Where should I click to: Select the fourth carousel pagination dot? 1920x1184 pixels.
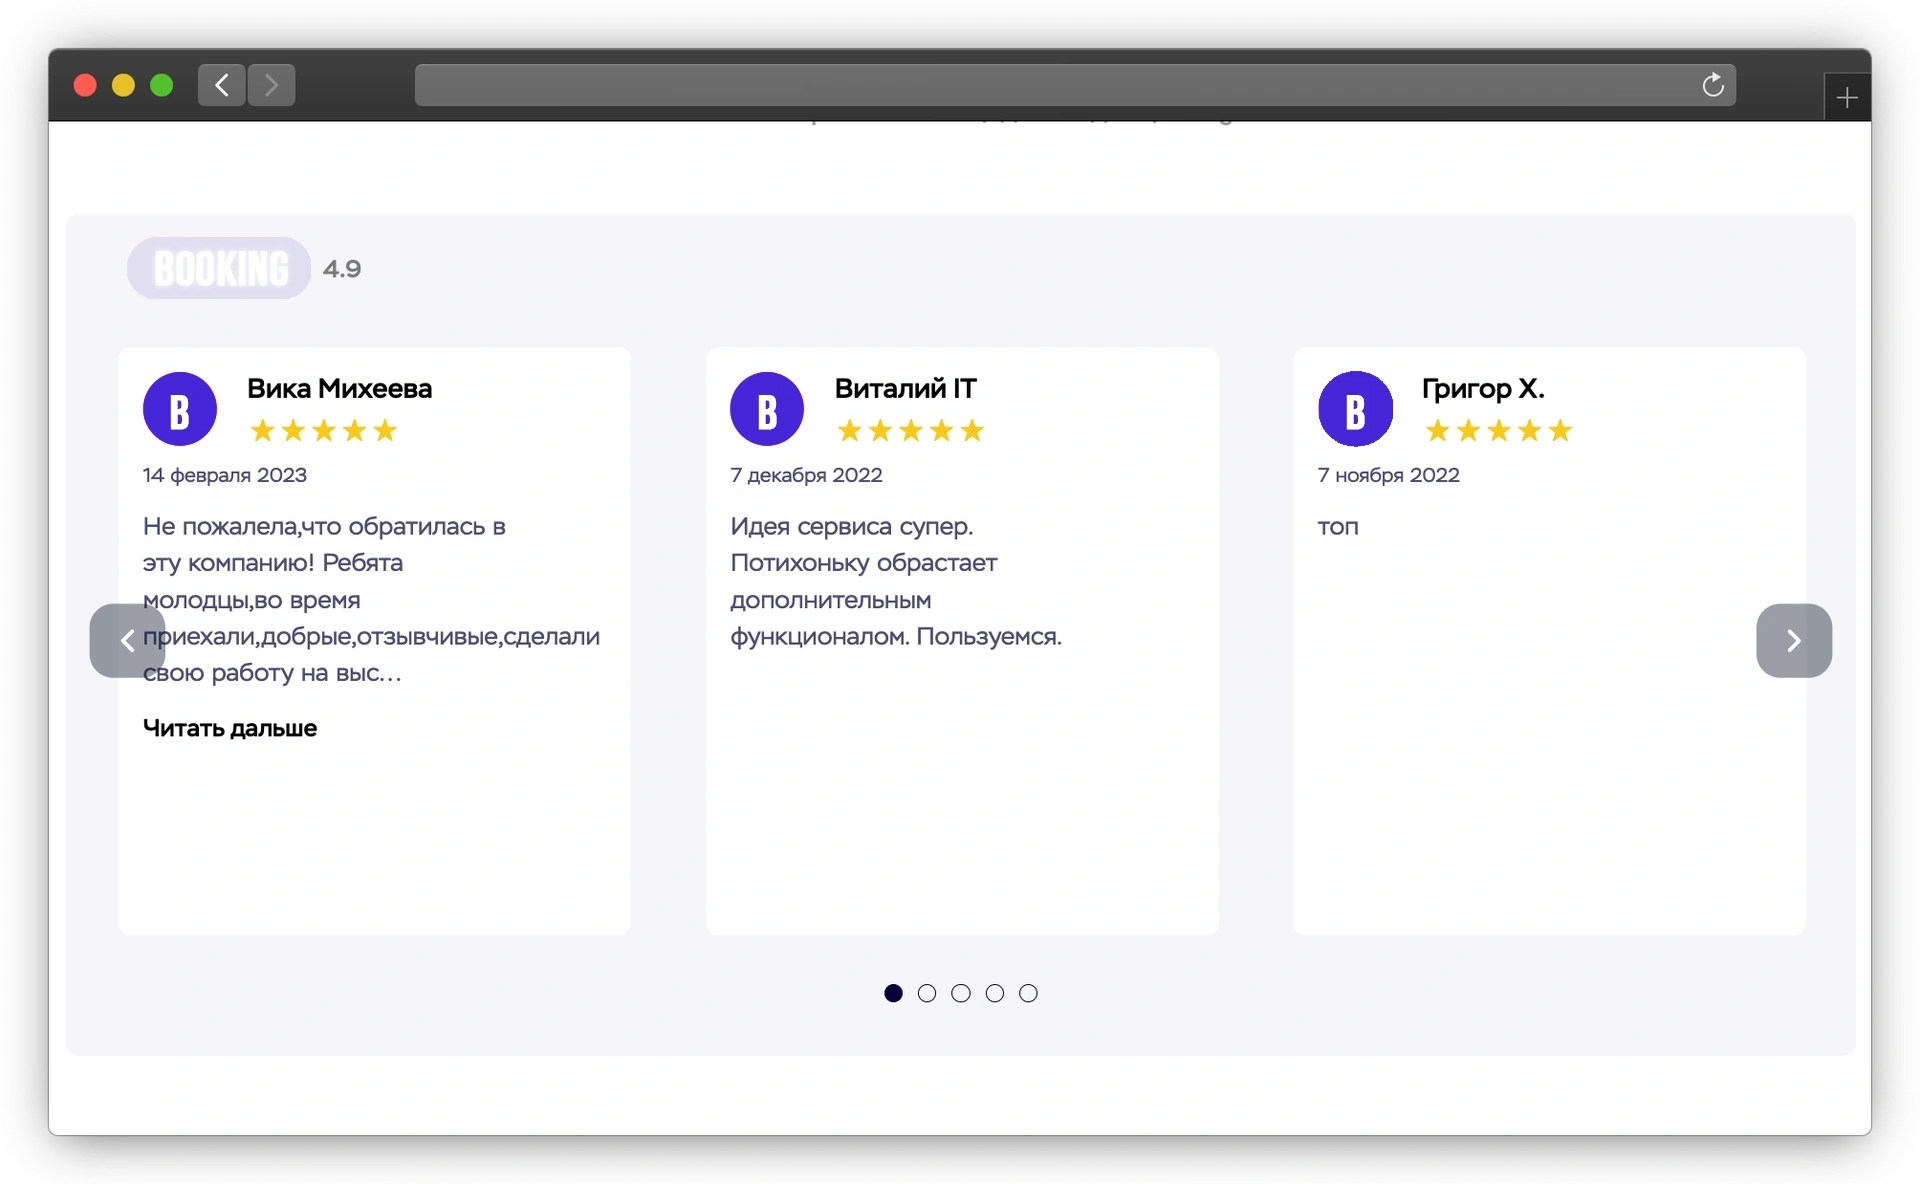pos(995,993)
